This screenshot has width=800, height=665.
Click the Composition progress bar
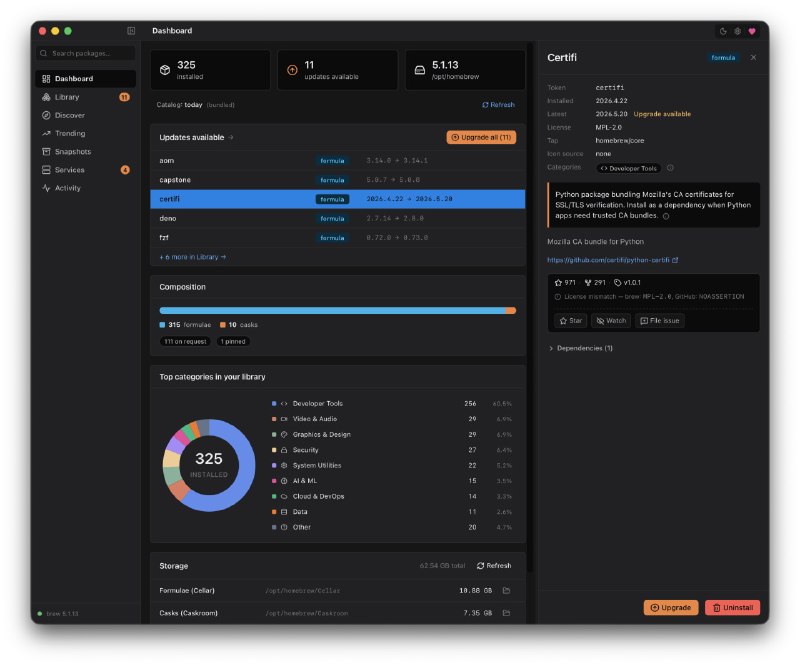[x=338, y=310]
